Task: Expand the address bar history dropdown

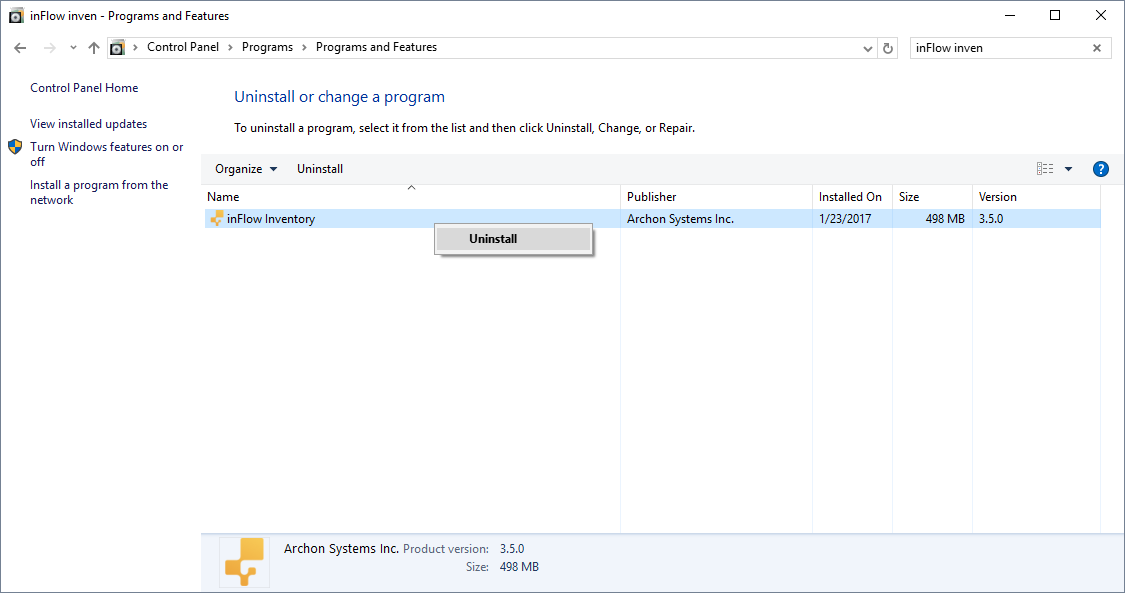Action: click(x=867, y=48)
